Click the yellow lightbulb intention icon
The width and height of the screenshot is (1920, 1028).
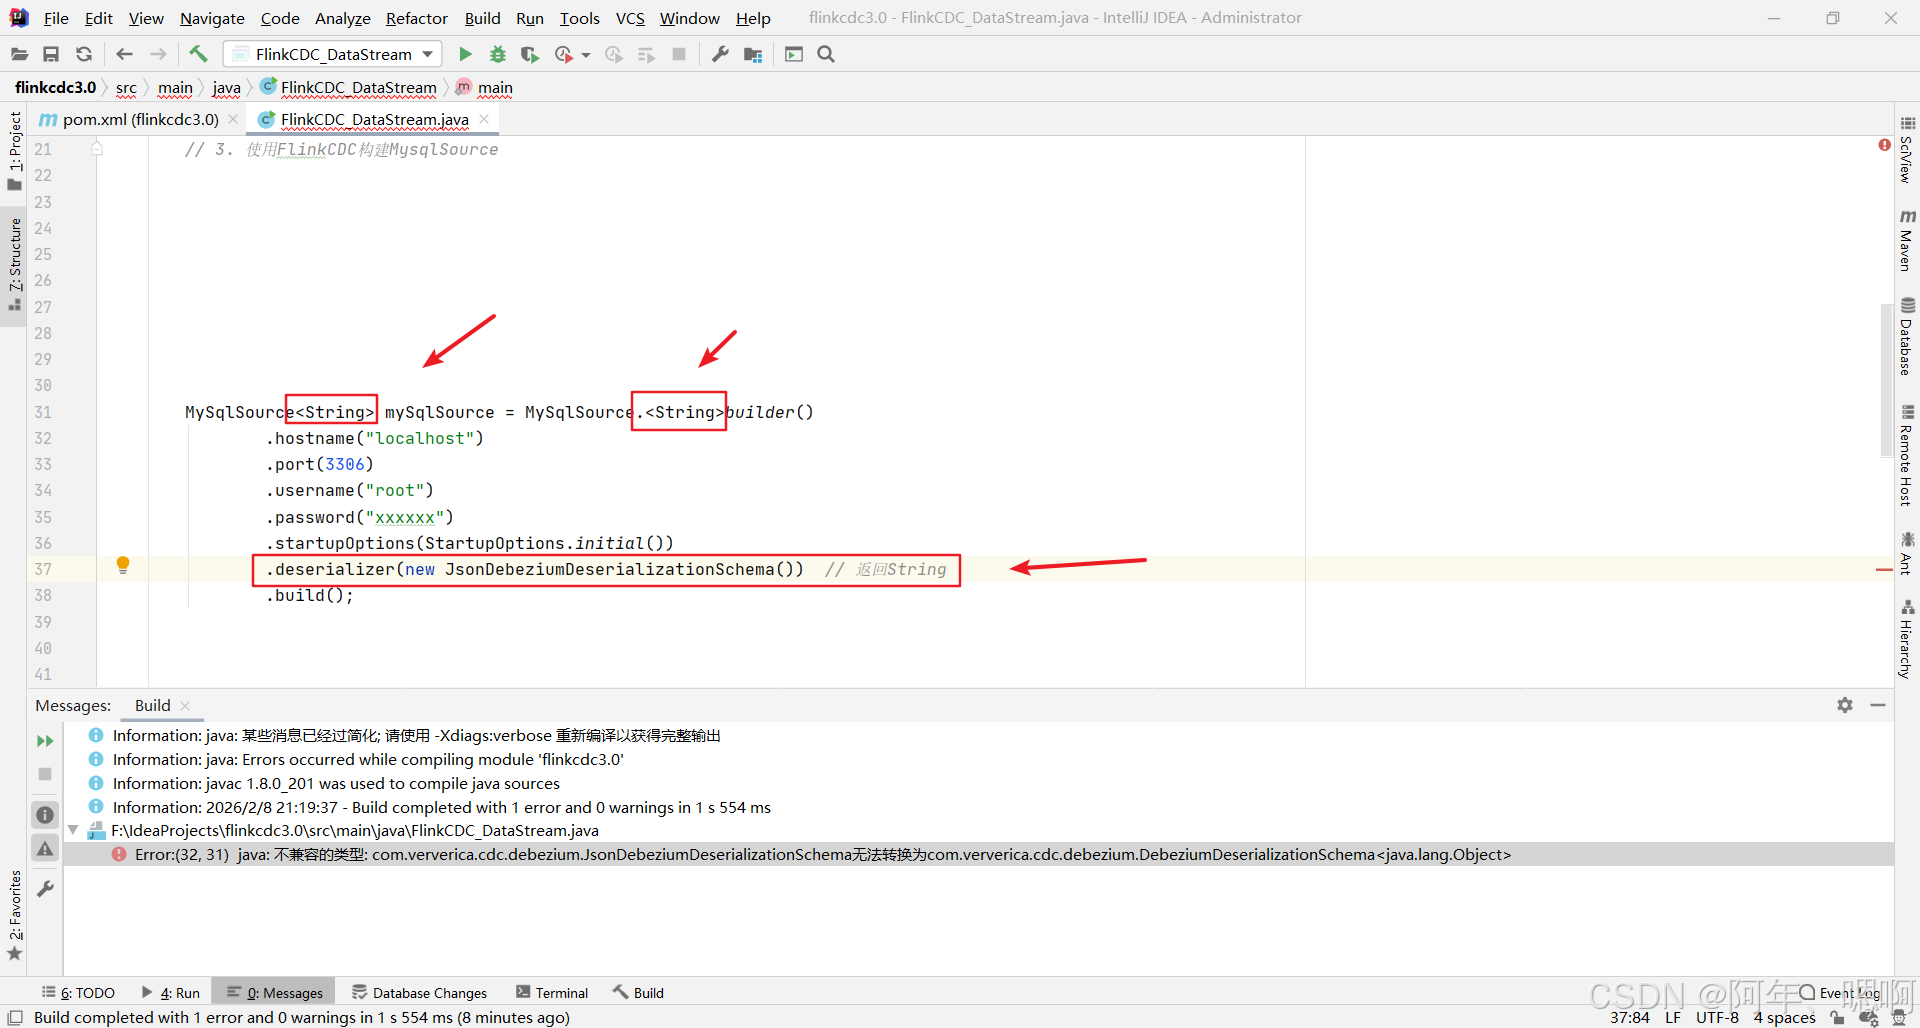123,565
